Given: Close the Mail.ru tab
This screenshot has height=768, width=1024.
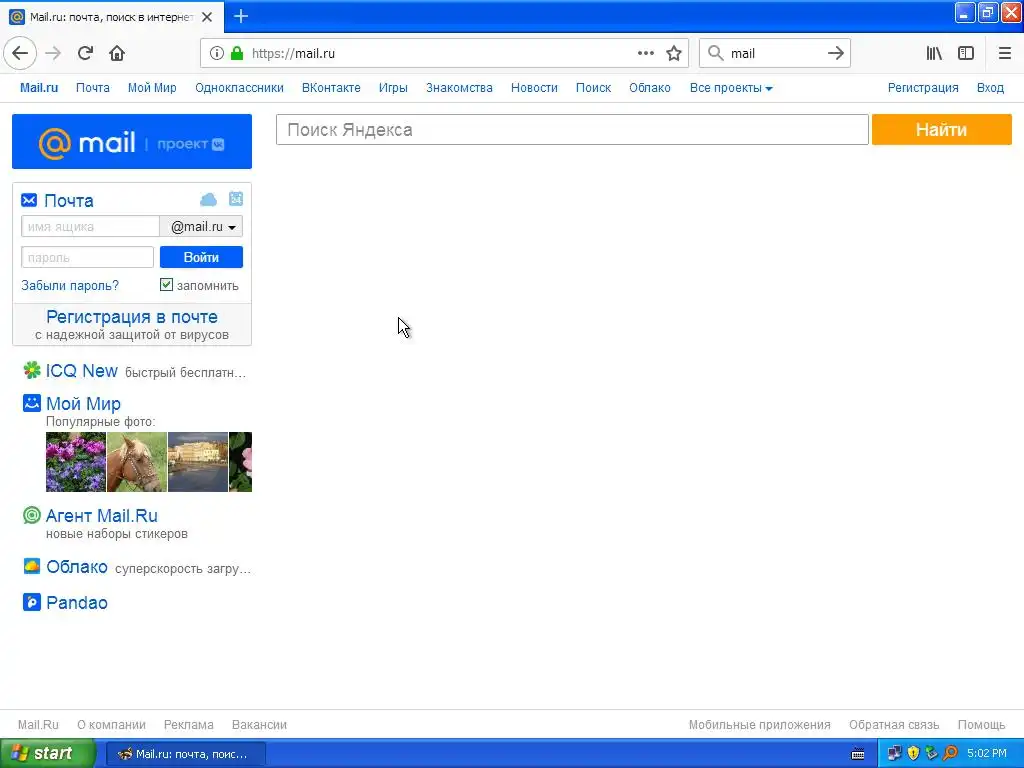Looking at the screenshot, I should 207,17.
